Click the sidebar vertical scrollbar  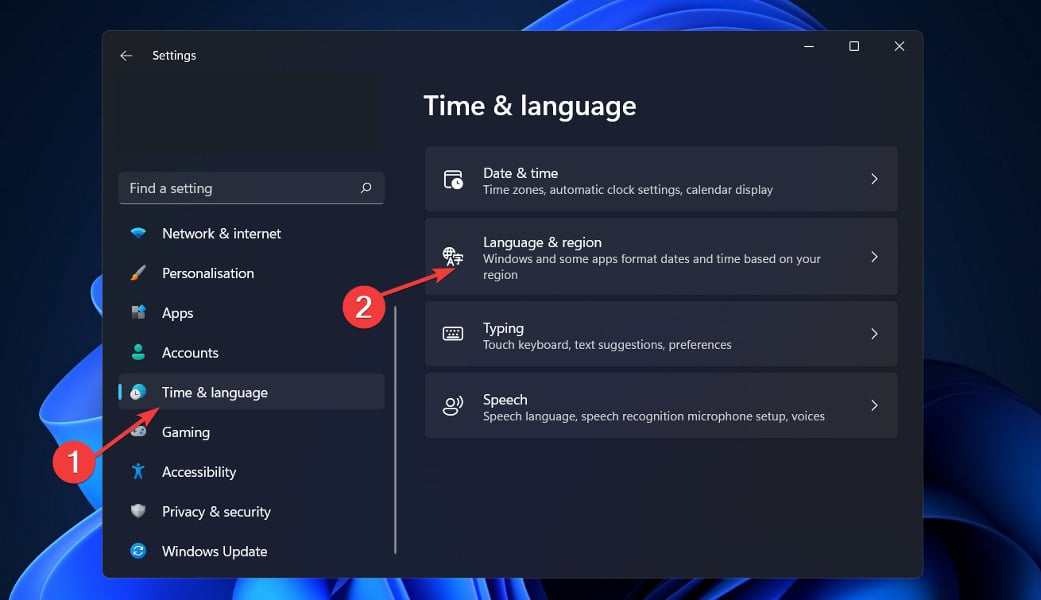pyautogui.click(x=395, y=429)
